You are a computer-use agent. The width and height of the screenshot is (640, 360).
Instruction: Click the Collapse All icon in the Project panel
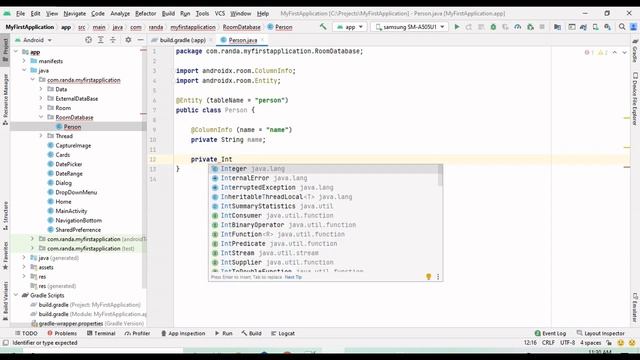pyautogui.click(x=113, y=40)
